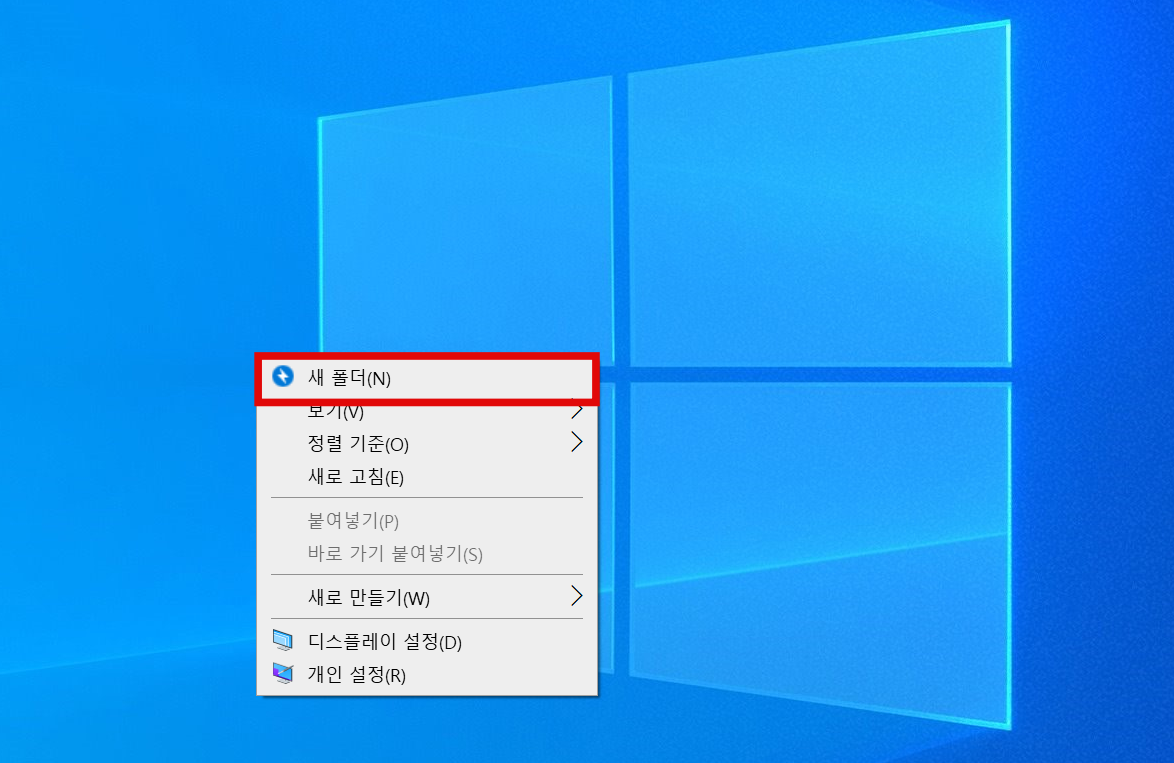This screenshot has height=763, width=1174.
Task: Expand the chevron beside 정렬 기준(O)
Action: [578, 444]
